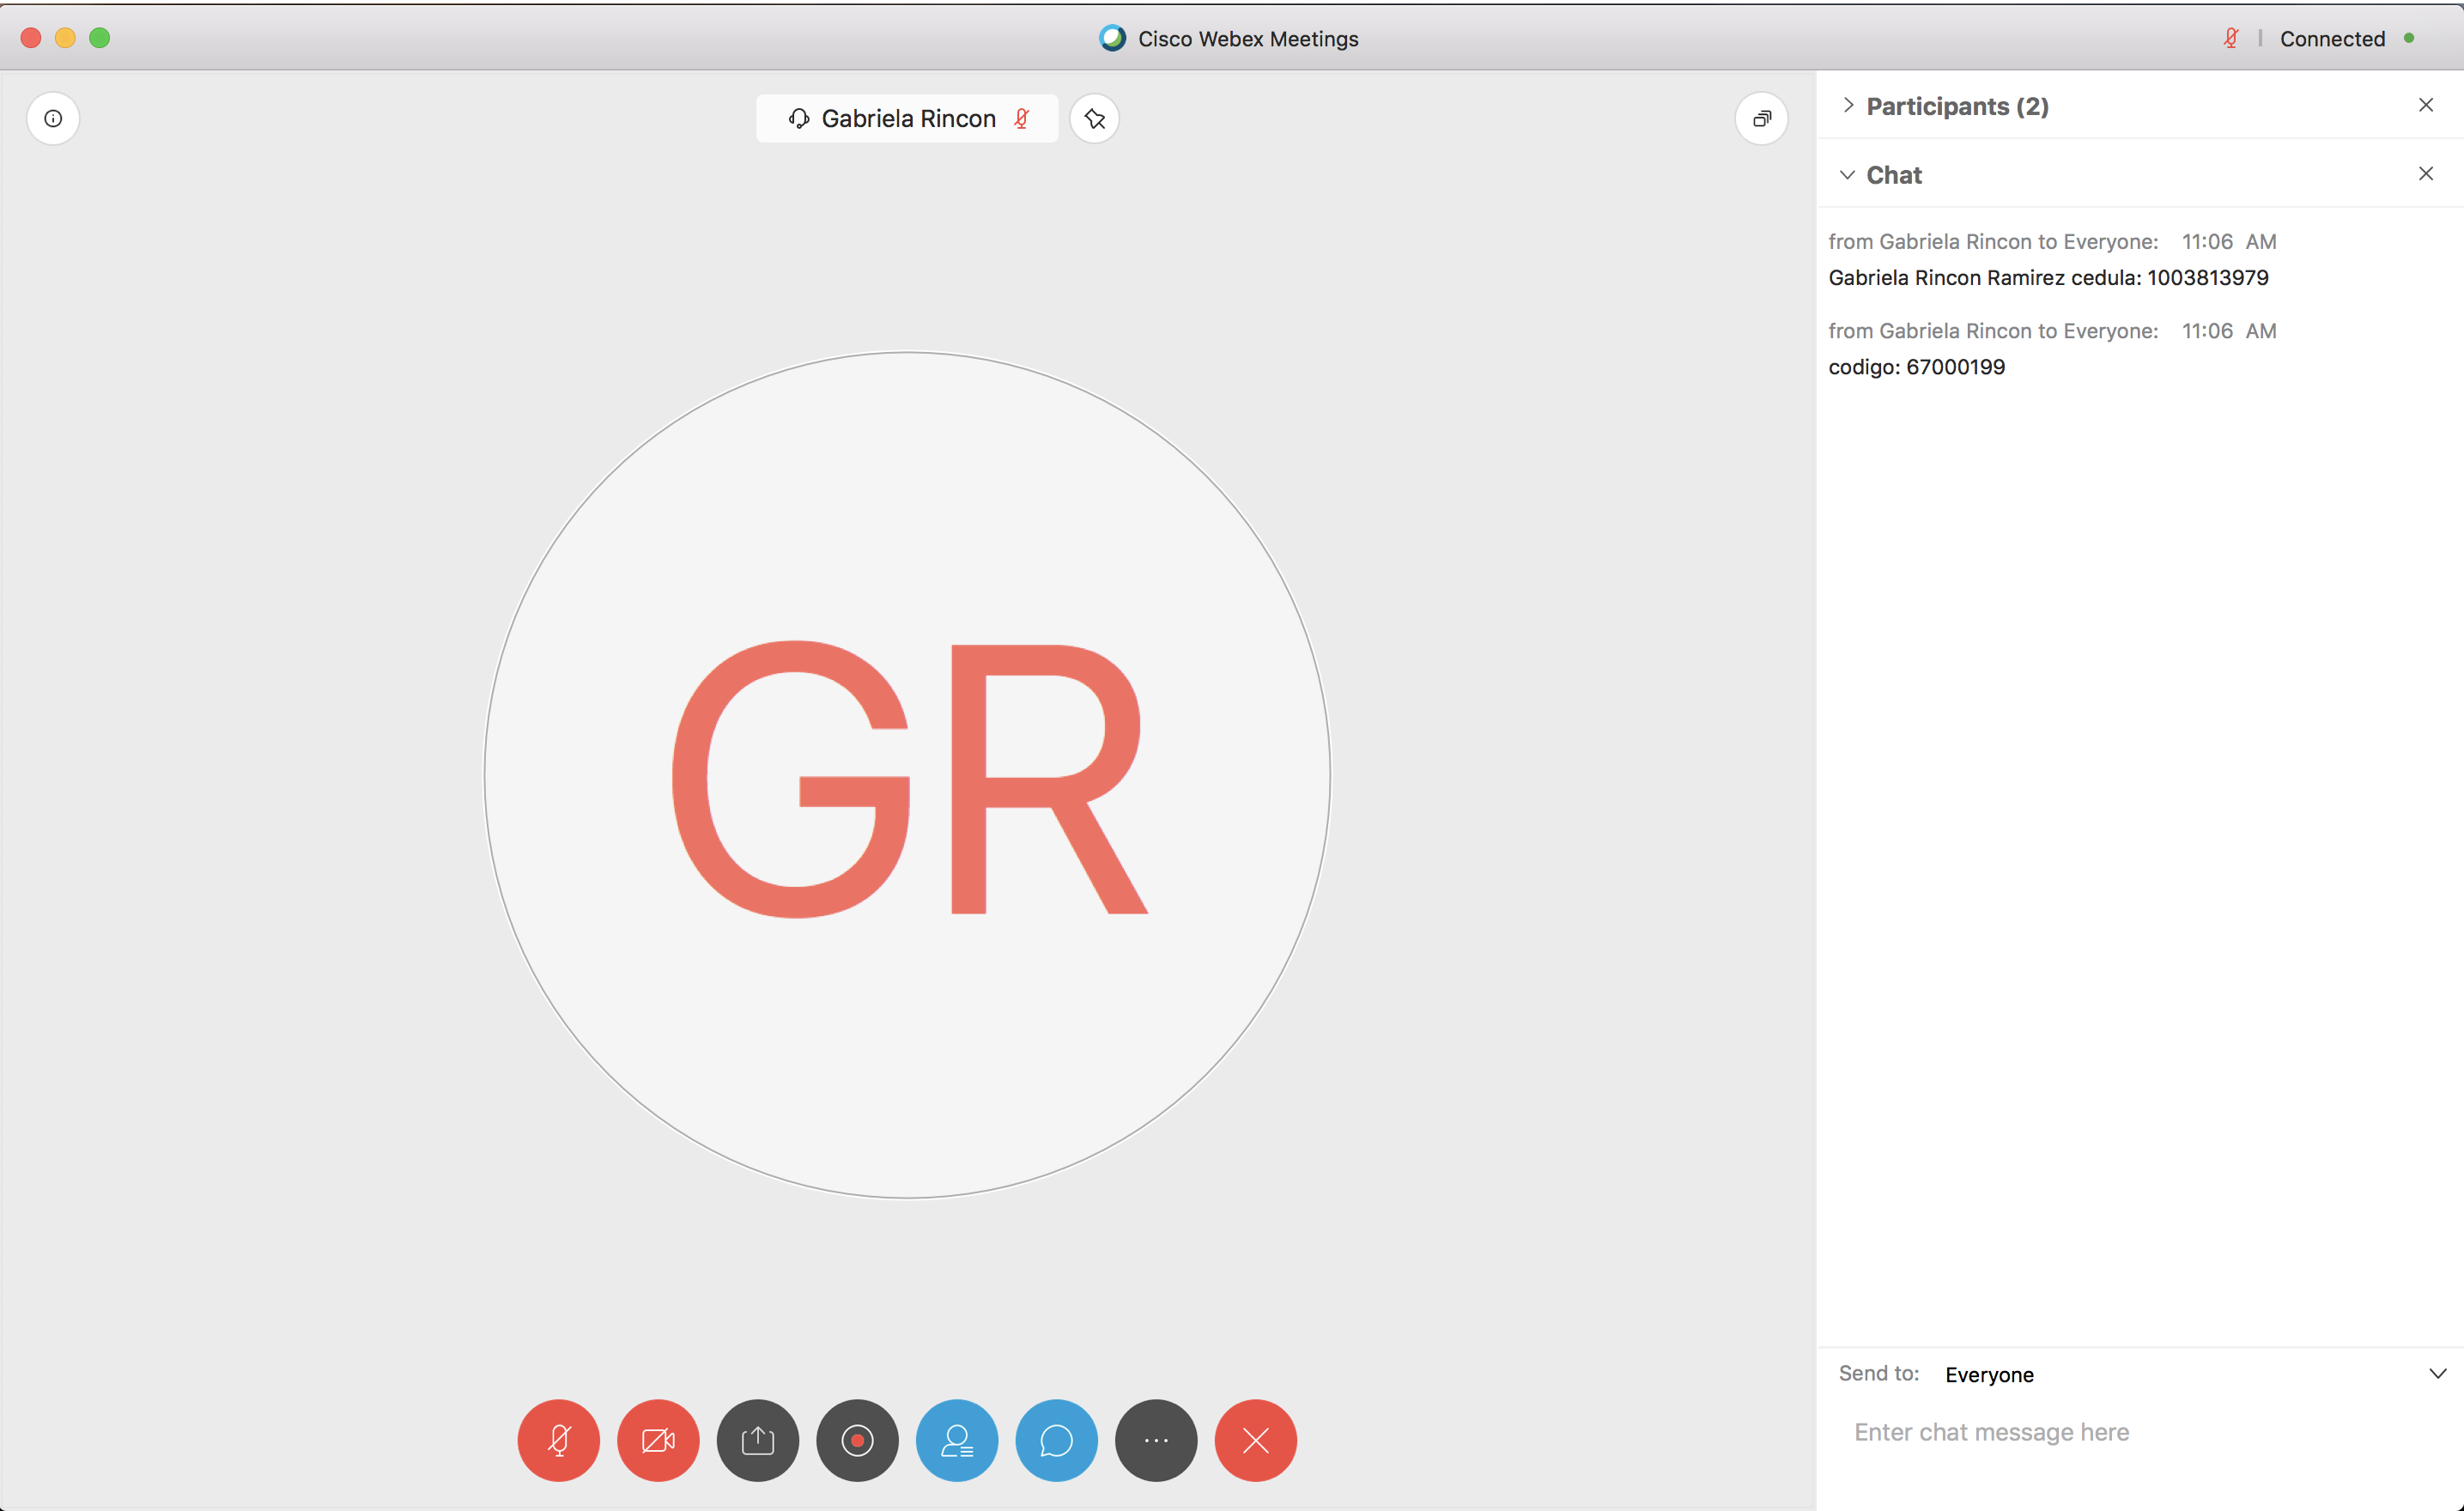This screenshot has height=1511, width=2464.
Task: Click the sender line above the codigo message
Action: click(x=2052, y=331)
